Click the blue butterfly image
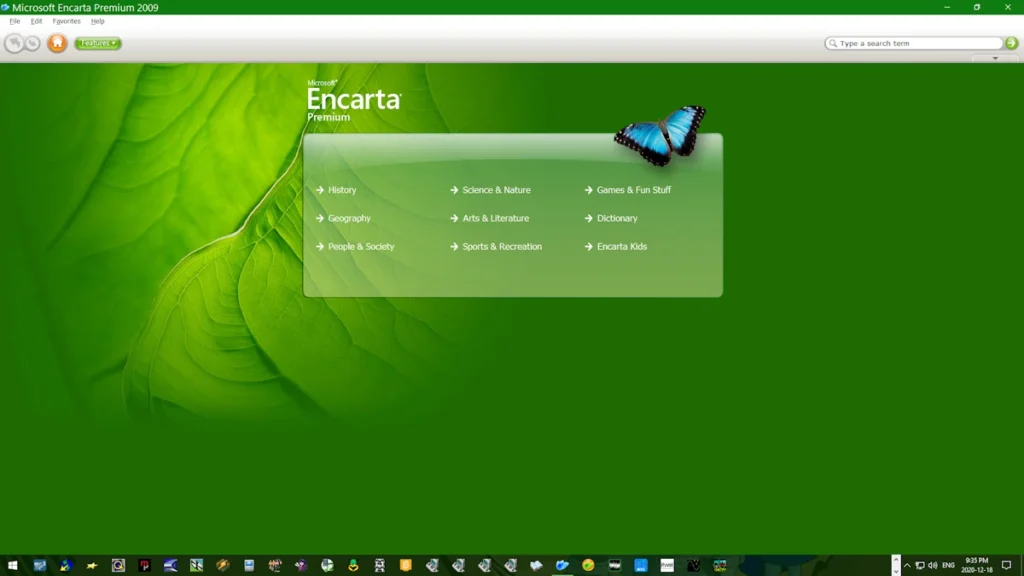The height and width of the screenshot is (576, 1024). (x=660, y=134)
